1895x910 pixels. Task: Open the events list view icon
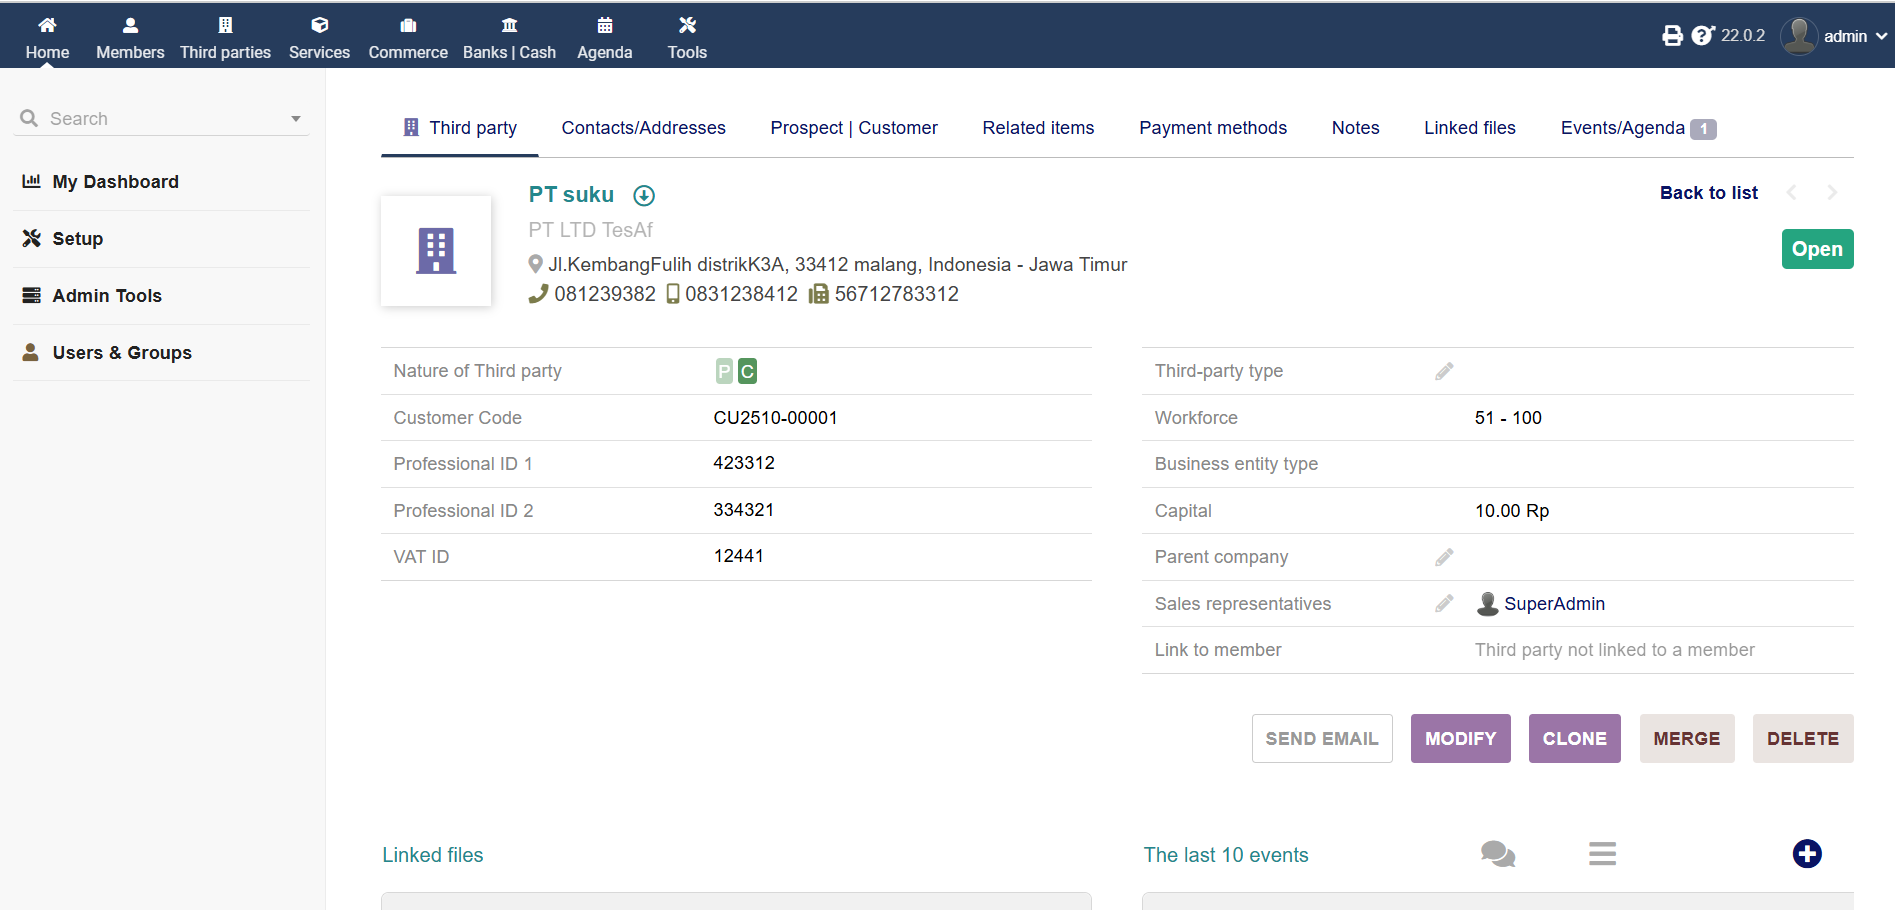pos(1602,854)
